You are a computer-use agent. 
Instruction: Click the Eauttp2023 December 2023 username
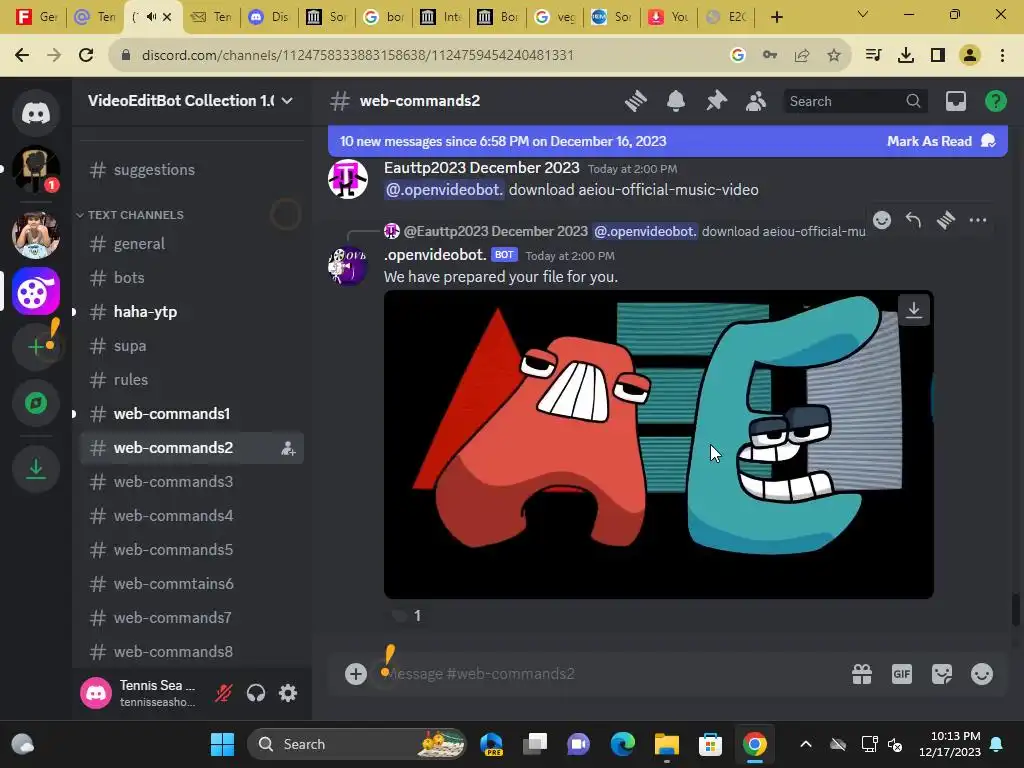(481, 168)
